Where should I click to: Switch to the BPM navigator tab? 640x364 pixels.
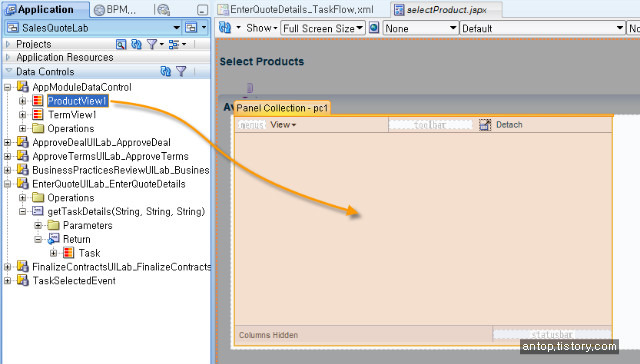click(x=115, y=10)
